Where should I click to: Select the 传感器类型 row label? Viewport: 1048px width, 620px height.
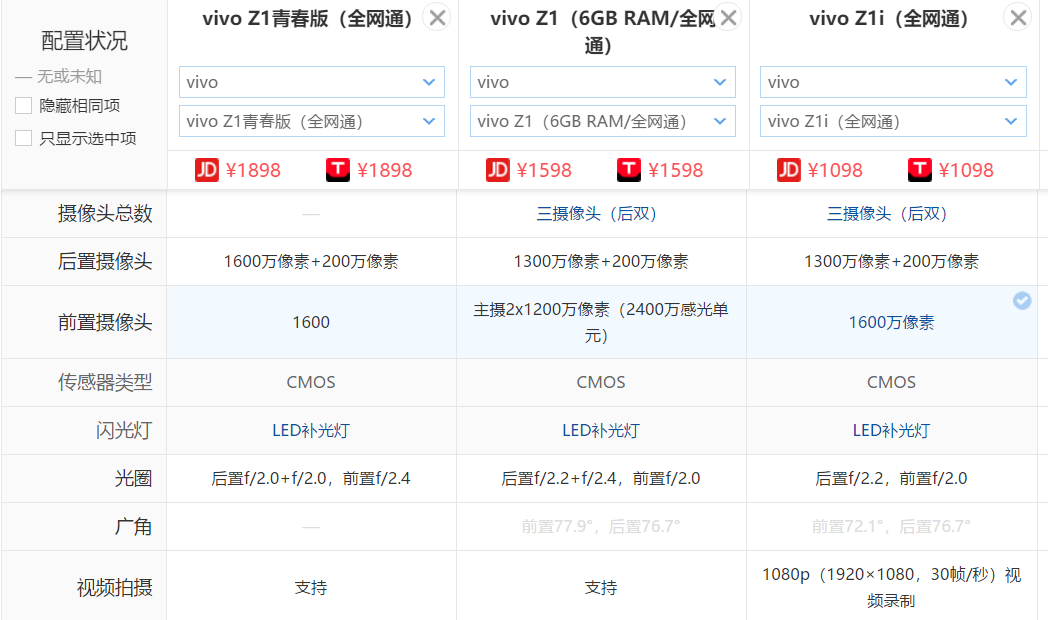[105, 382]
